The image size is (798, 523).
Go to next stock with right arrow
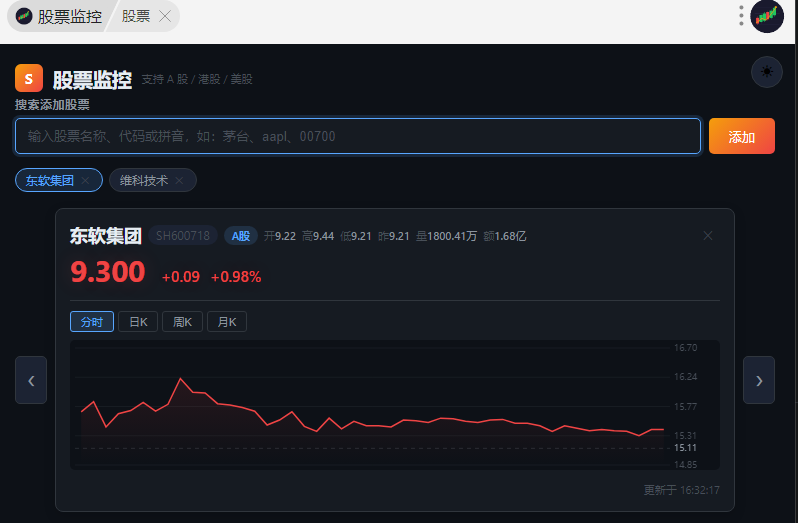(x=759, y=380)
